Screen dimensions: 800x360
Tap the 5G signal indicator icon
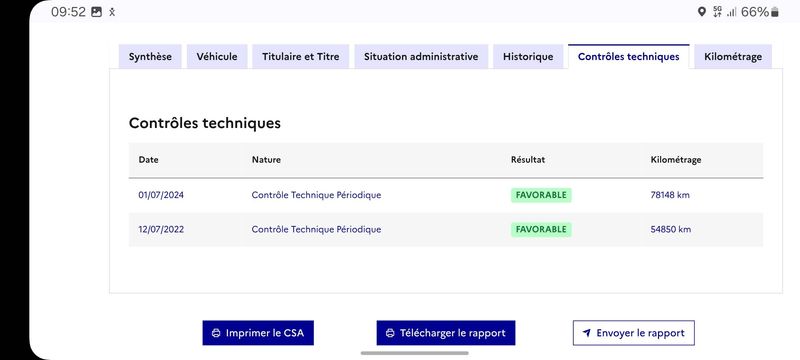[x=718, y=12]
